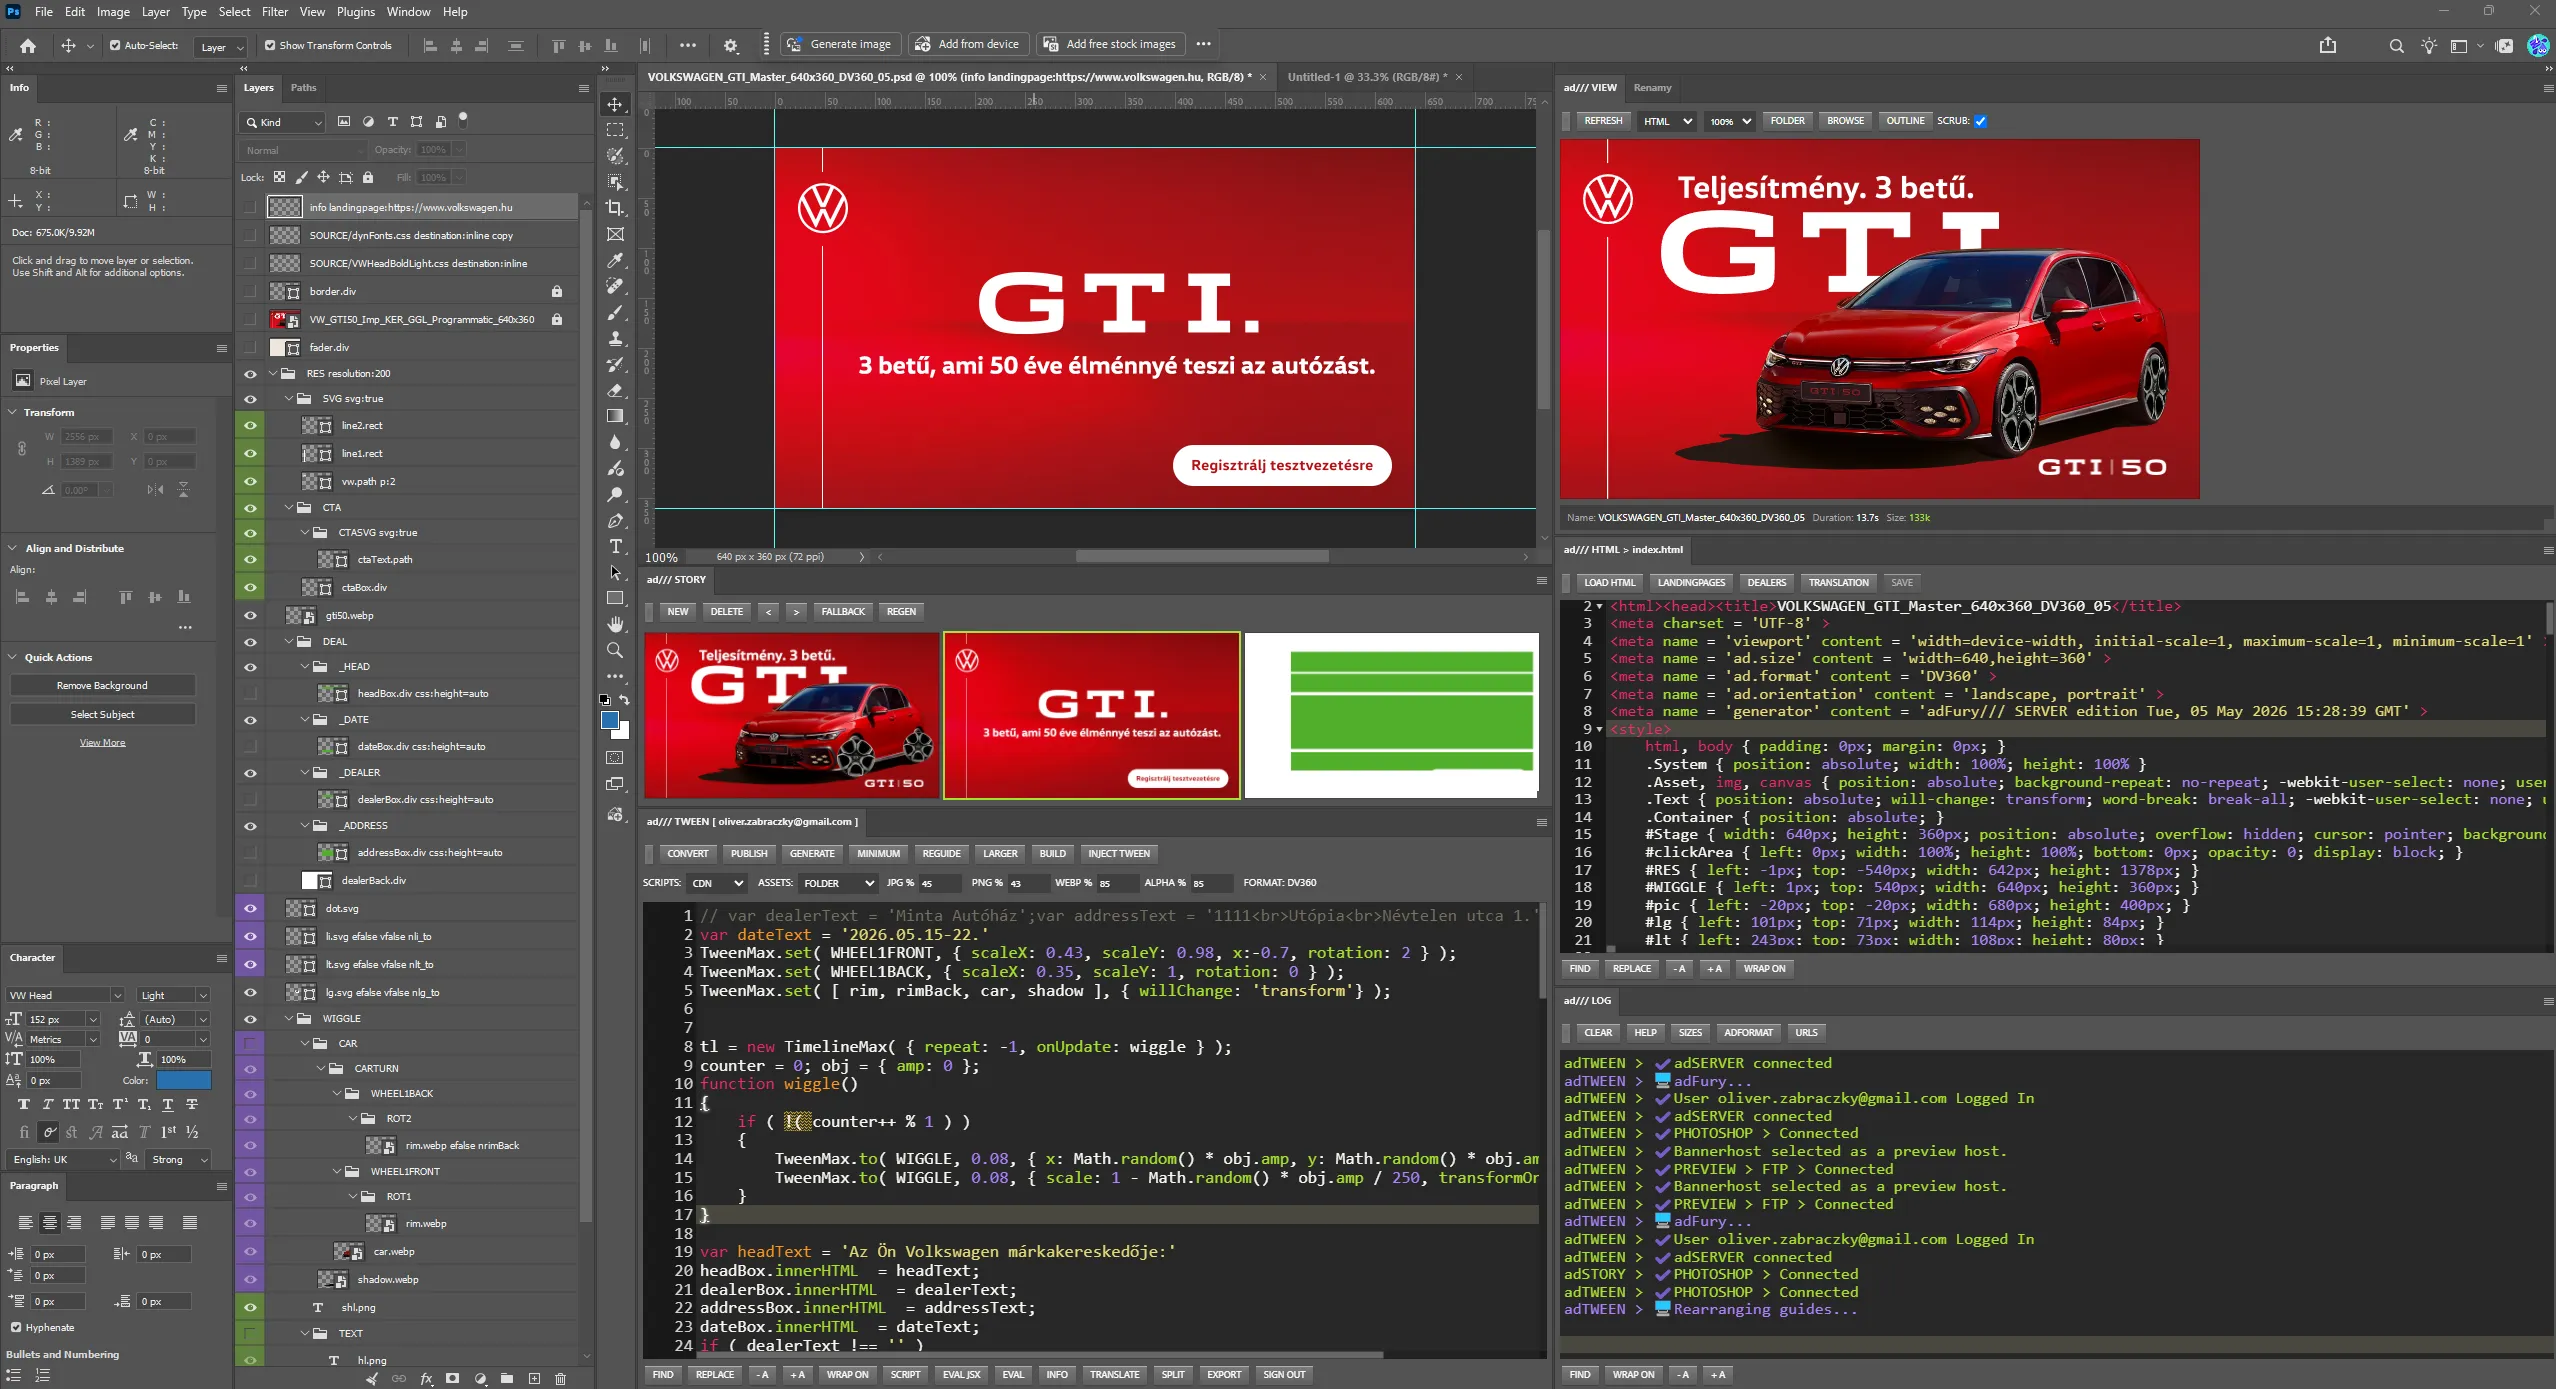
Task: Select the Eraser tool
Action: (x=615, y=390)
